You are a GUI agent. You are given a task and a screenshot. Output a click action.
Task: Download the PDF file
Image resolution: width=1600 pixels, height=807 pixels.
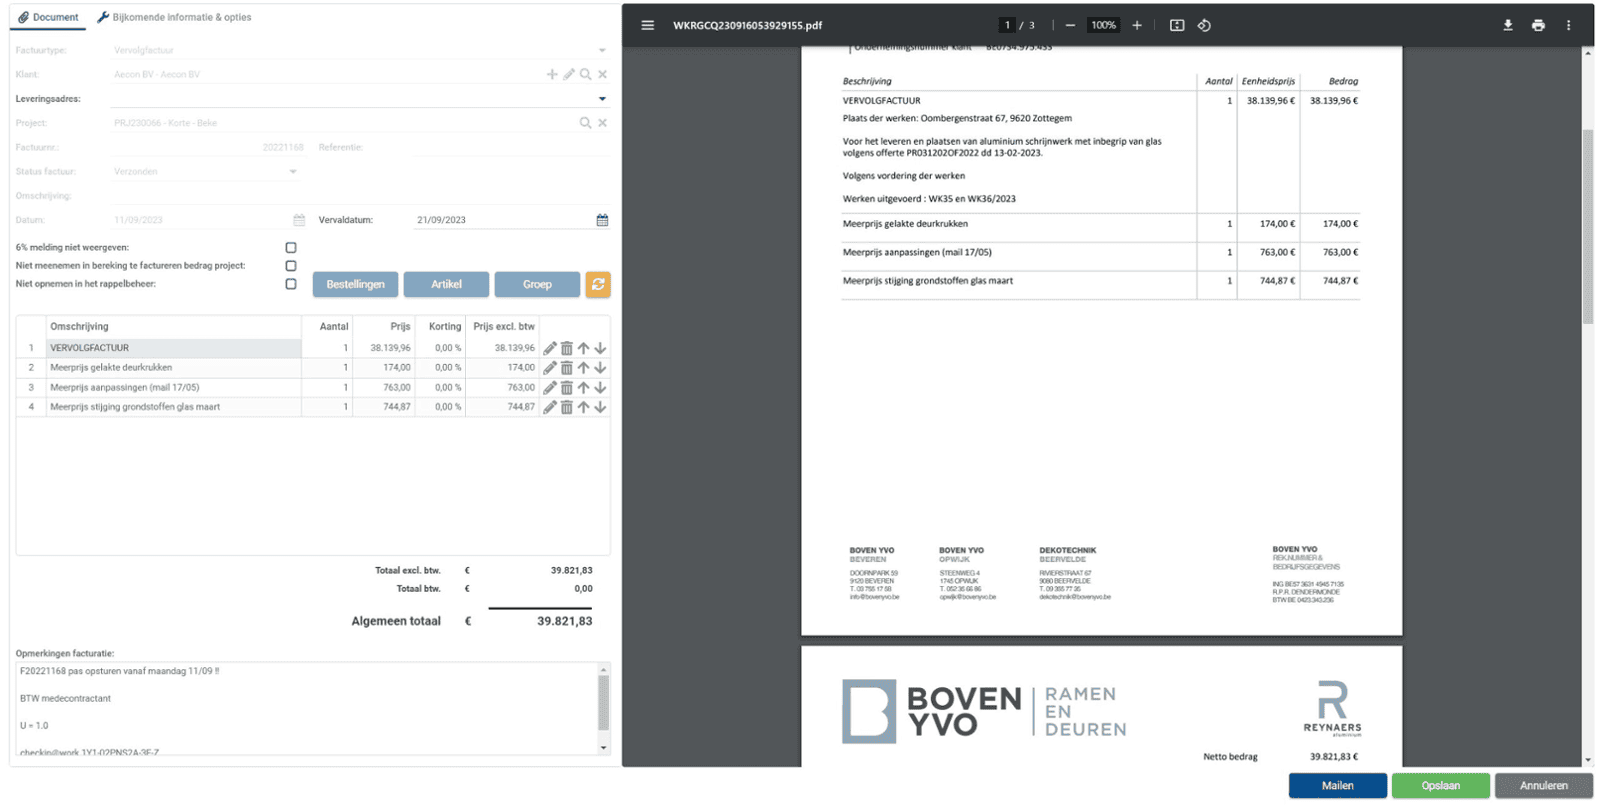tap(1507, 26)
